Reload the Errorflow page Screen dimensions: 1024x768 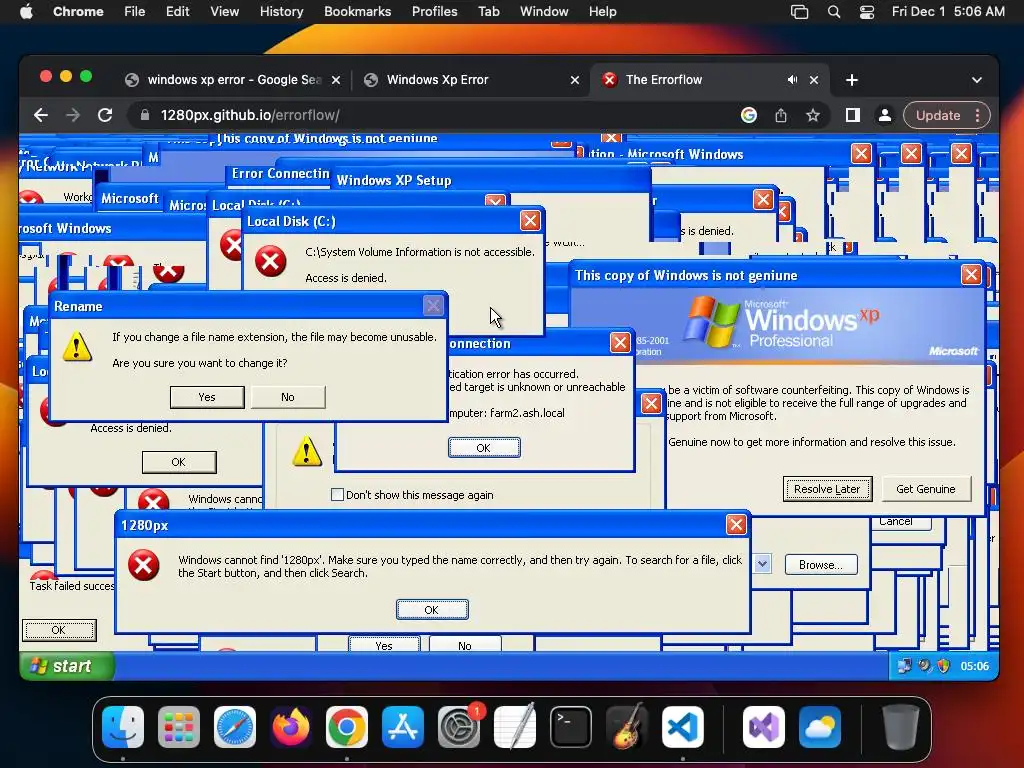point(104,116)
